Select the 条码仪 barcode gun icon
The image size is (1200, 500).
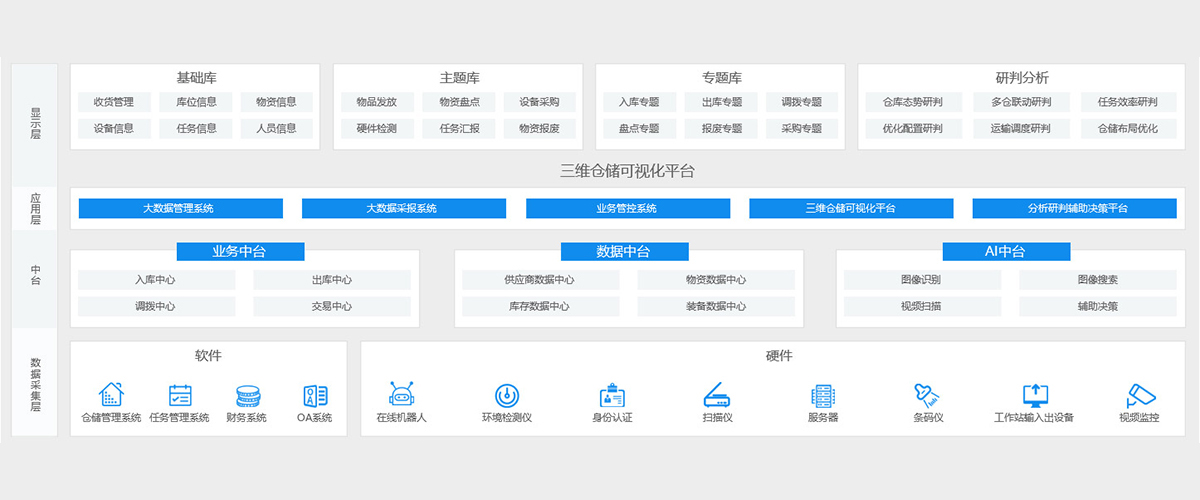pos(927,395)
